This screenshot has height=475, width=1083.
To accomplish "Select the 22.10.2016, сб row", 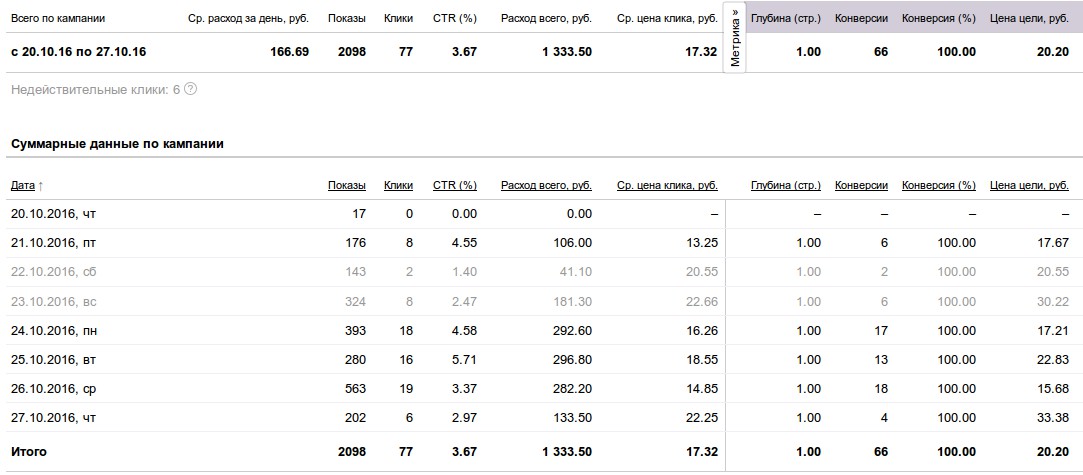I will (x=542, y=272).
